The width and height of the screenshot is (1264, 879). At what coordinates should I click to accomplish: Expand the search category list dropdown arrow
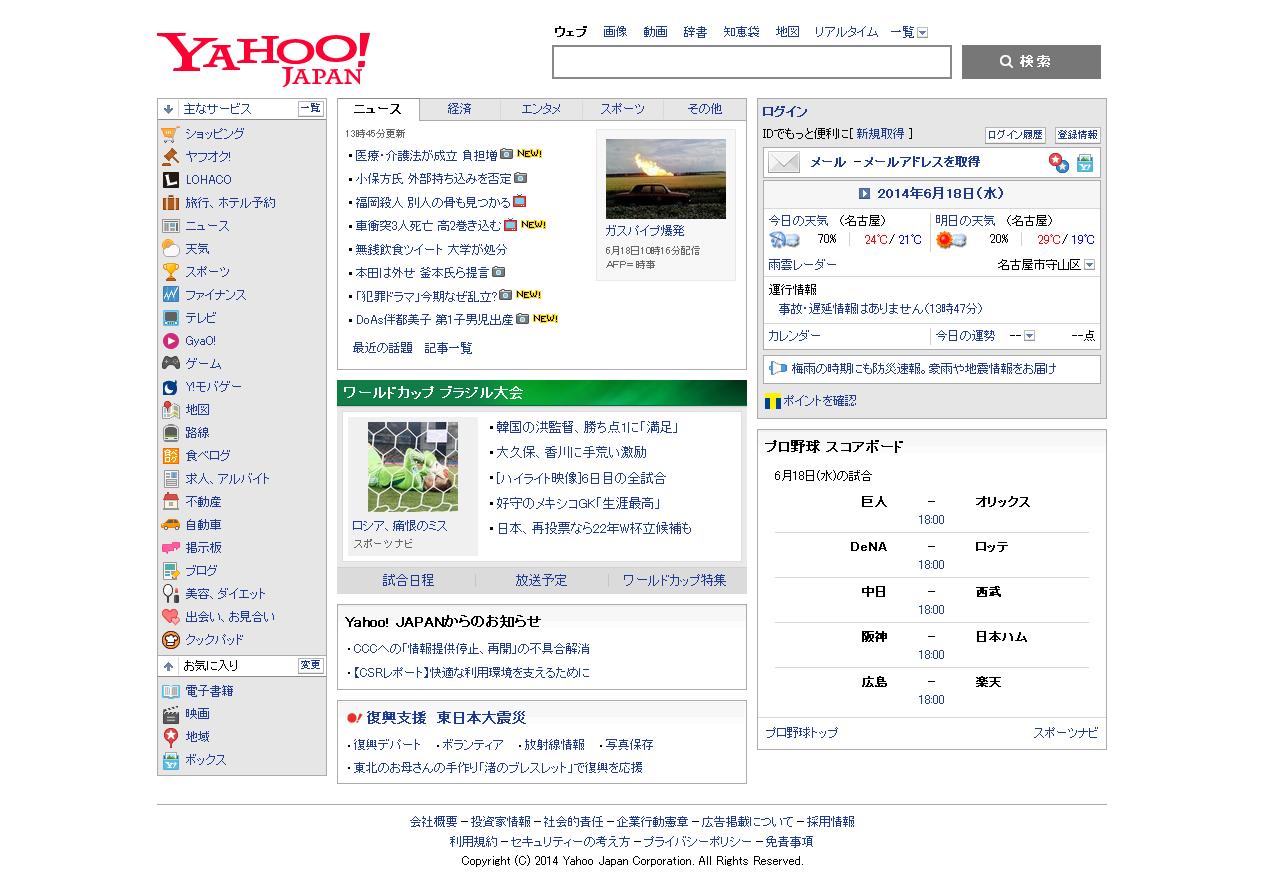click(922, 33)
